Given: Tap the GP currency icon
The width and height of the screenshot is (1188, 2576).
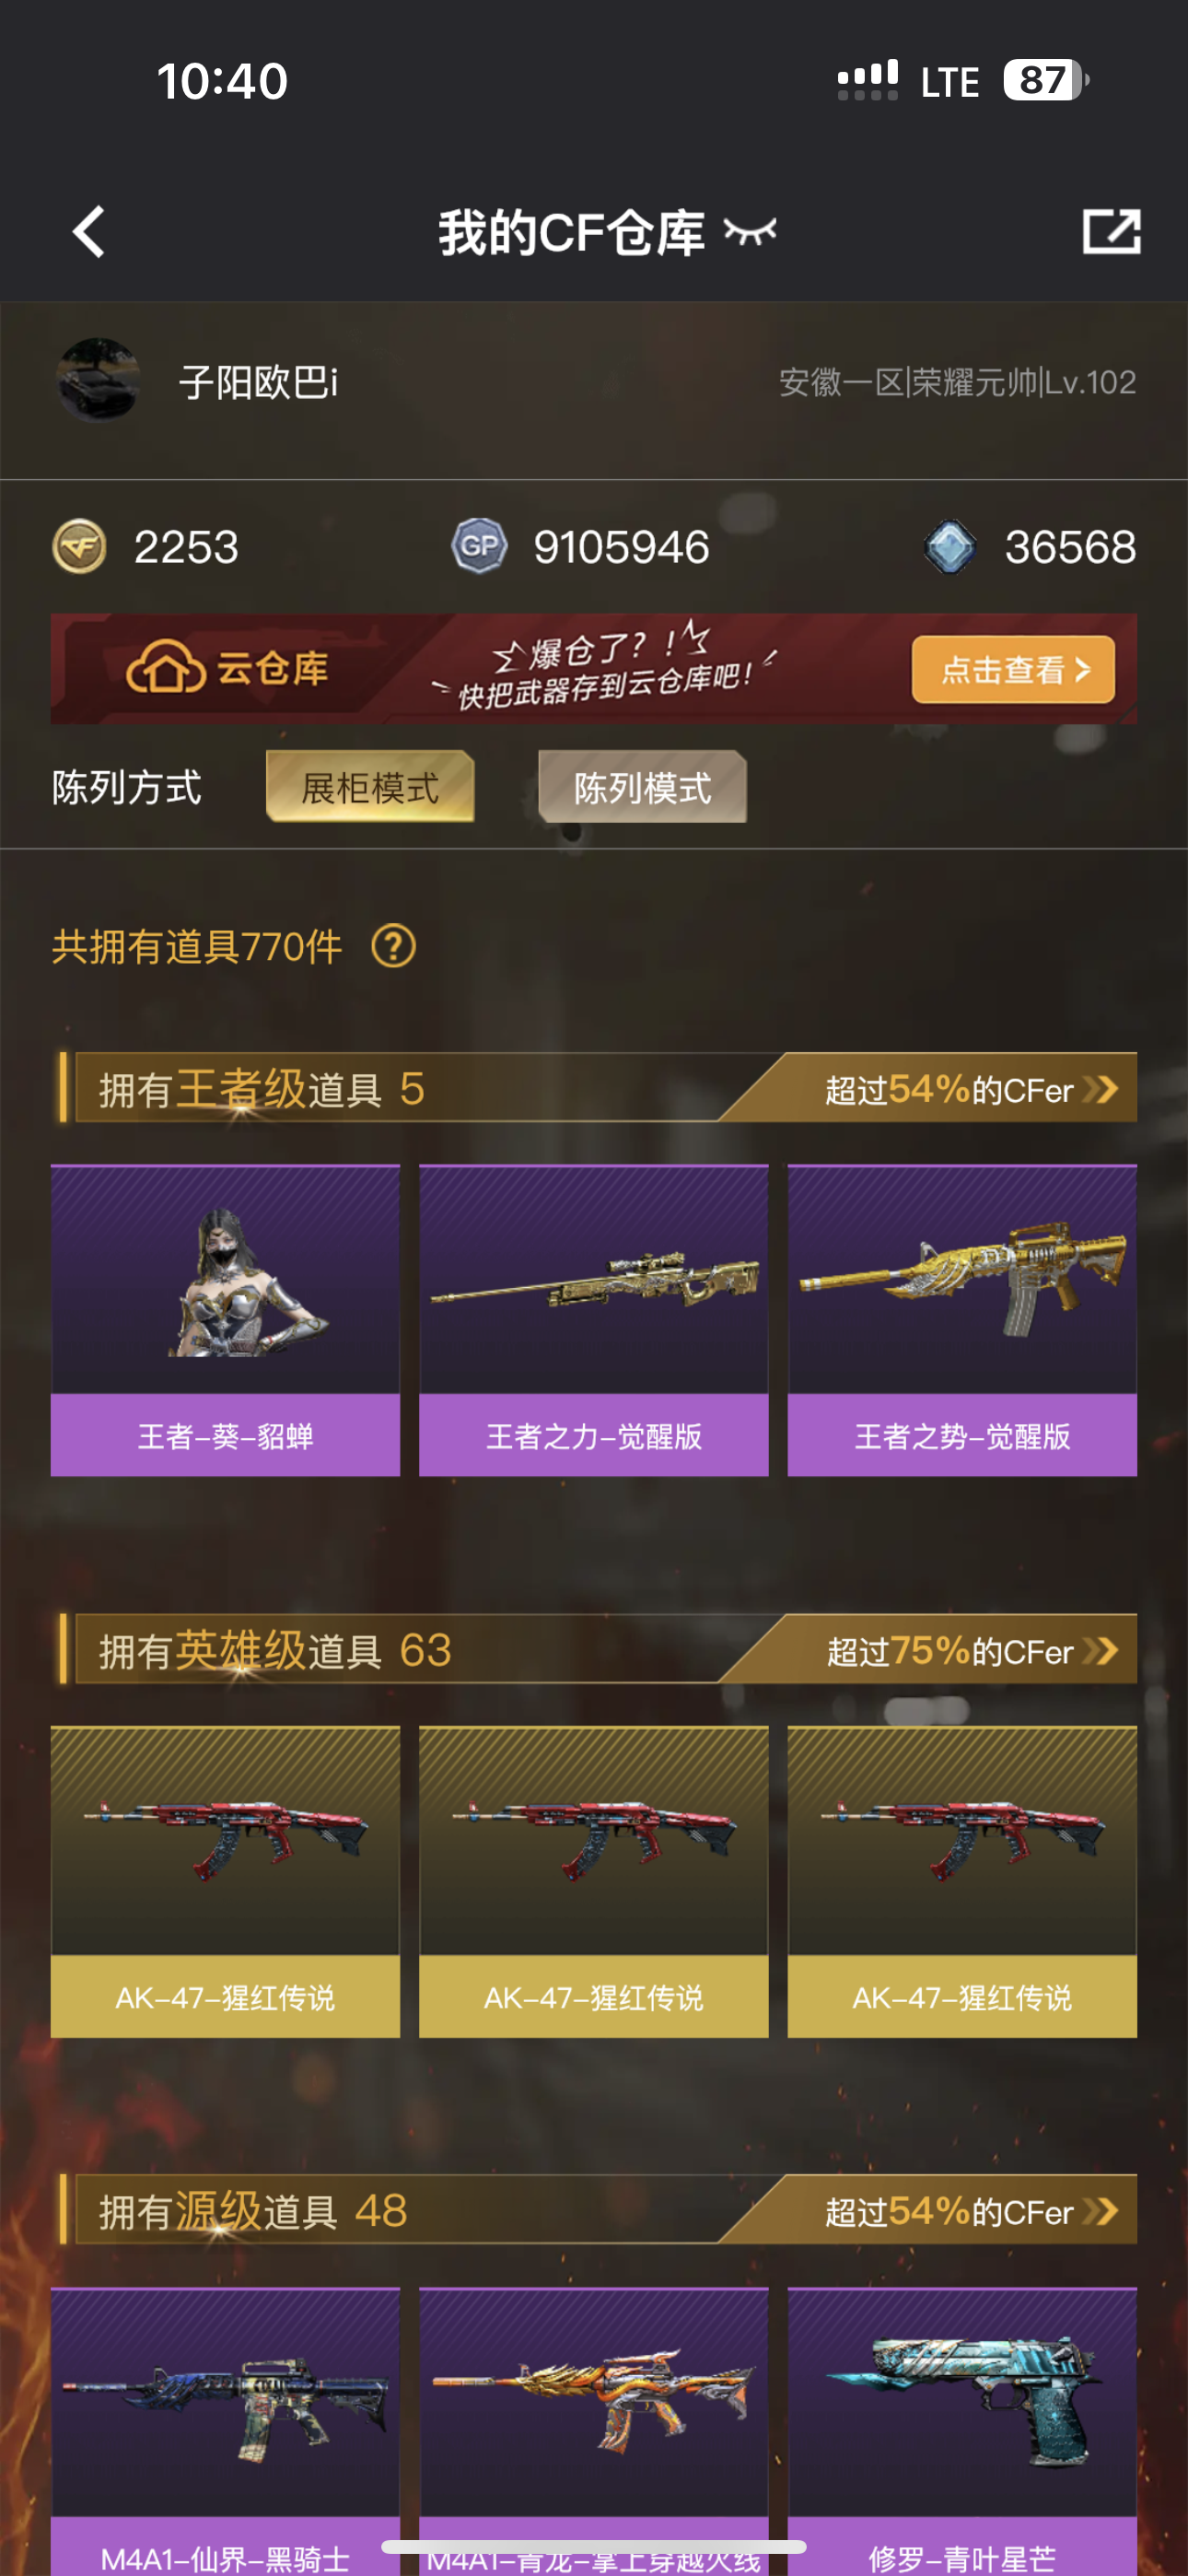Looking at the screenshot, I should 479,547.
